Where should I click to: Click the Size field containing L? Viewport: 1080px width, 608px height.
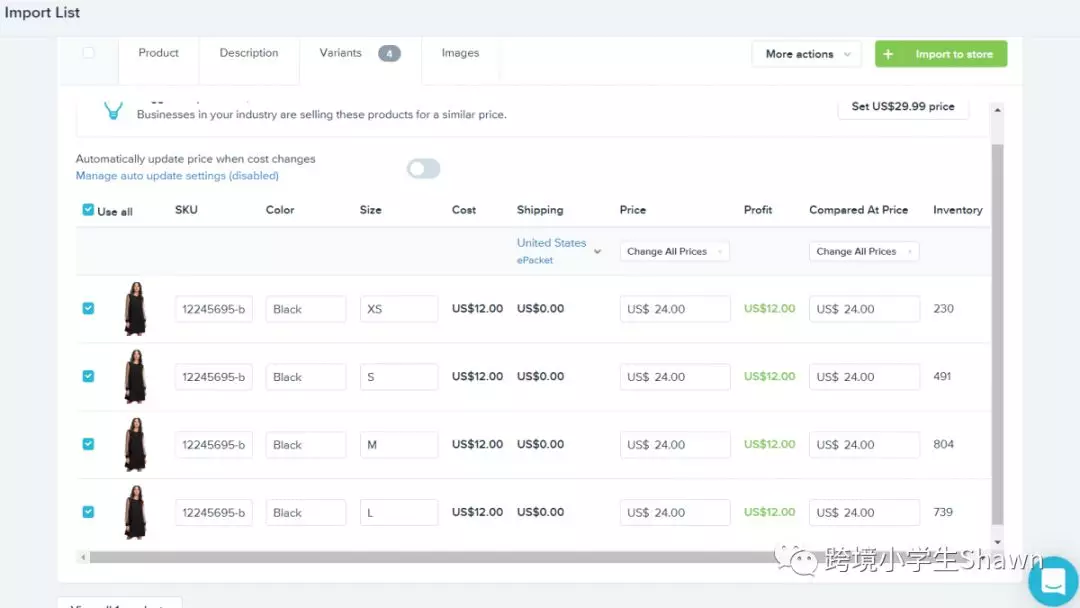(x=399, y=512)
